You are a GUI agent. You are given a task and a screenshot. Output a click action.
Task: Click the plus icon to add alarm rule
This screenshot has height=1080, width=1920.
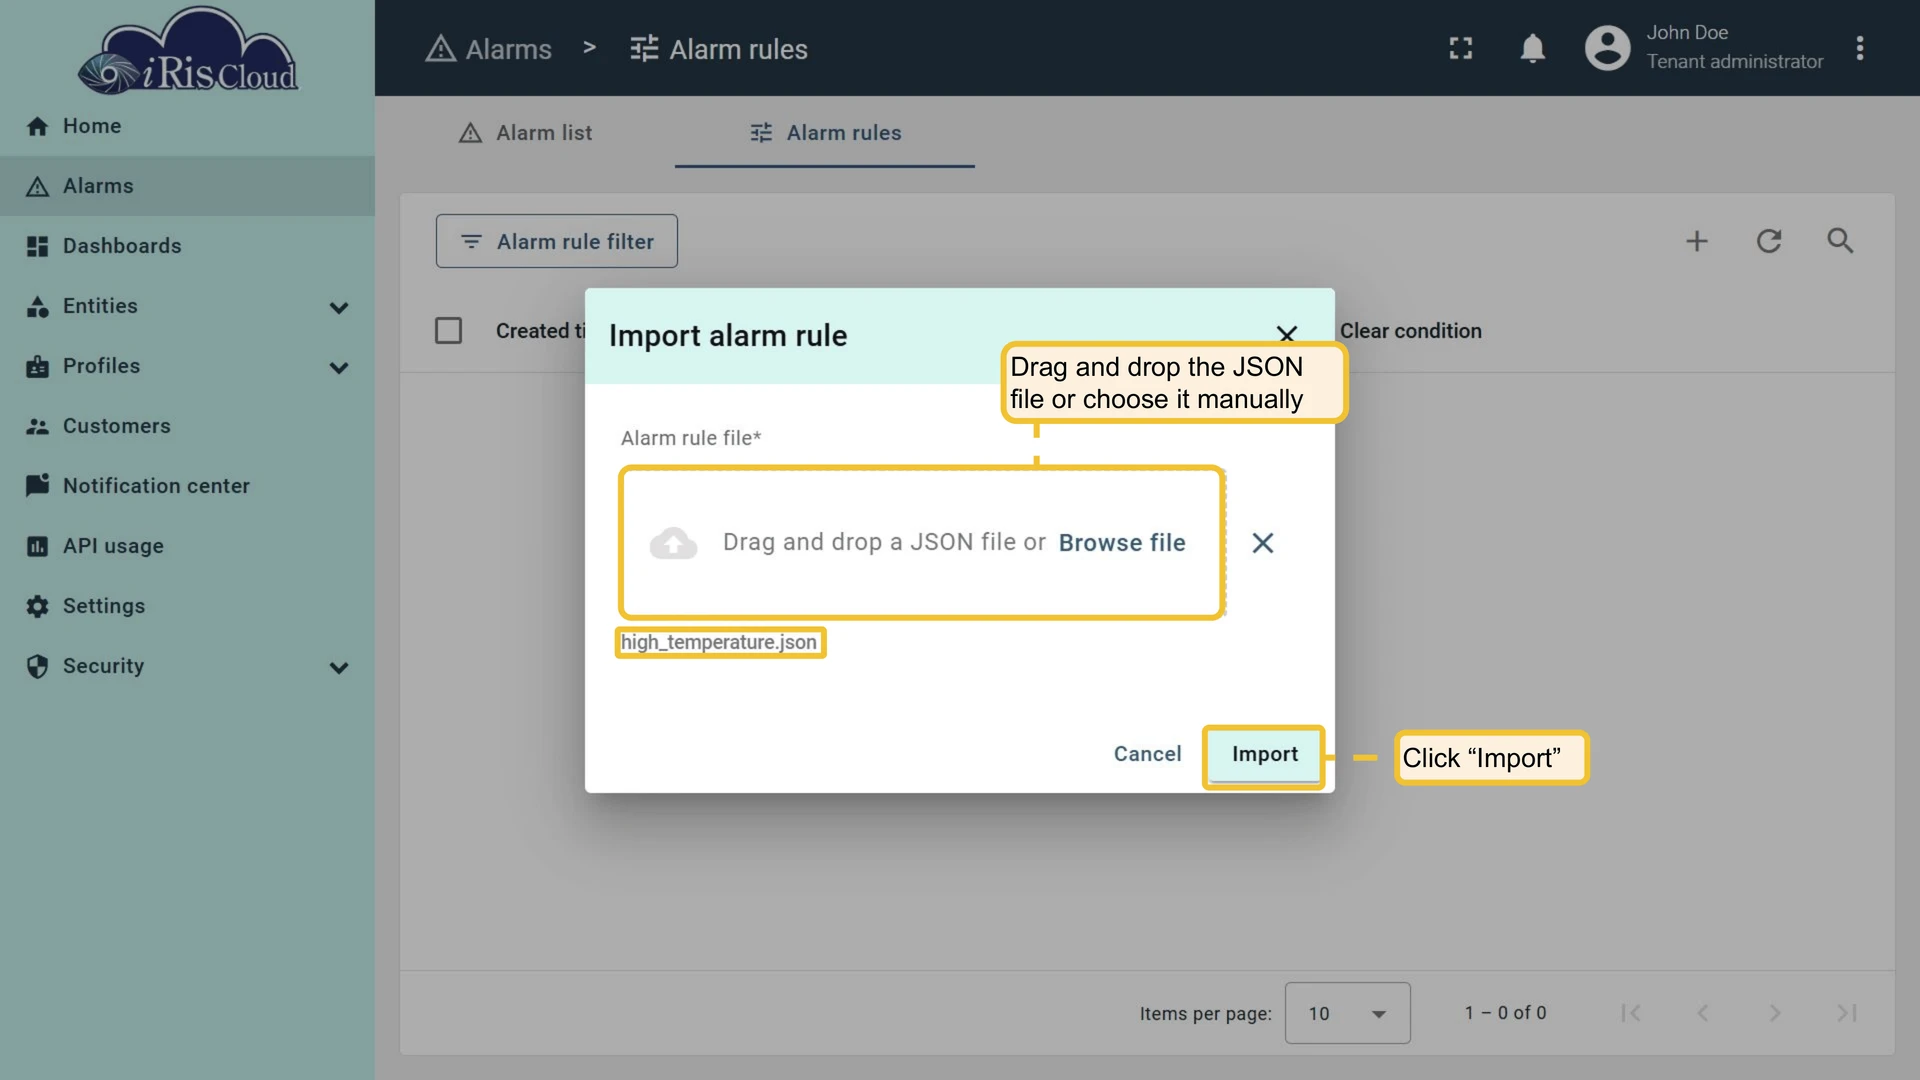[x=1697, y=241]
